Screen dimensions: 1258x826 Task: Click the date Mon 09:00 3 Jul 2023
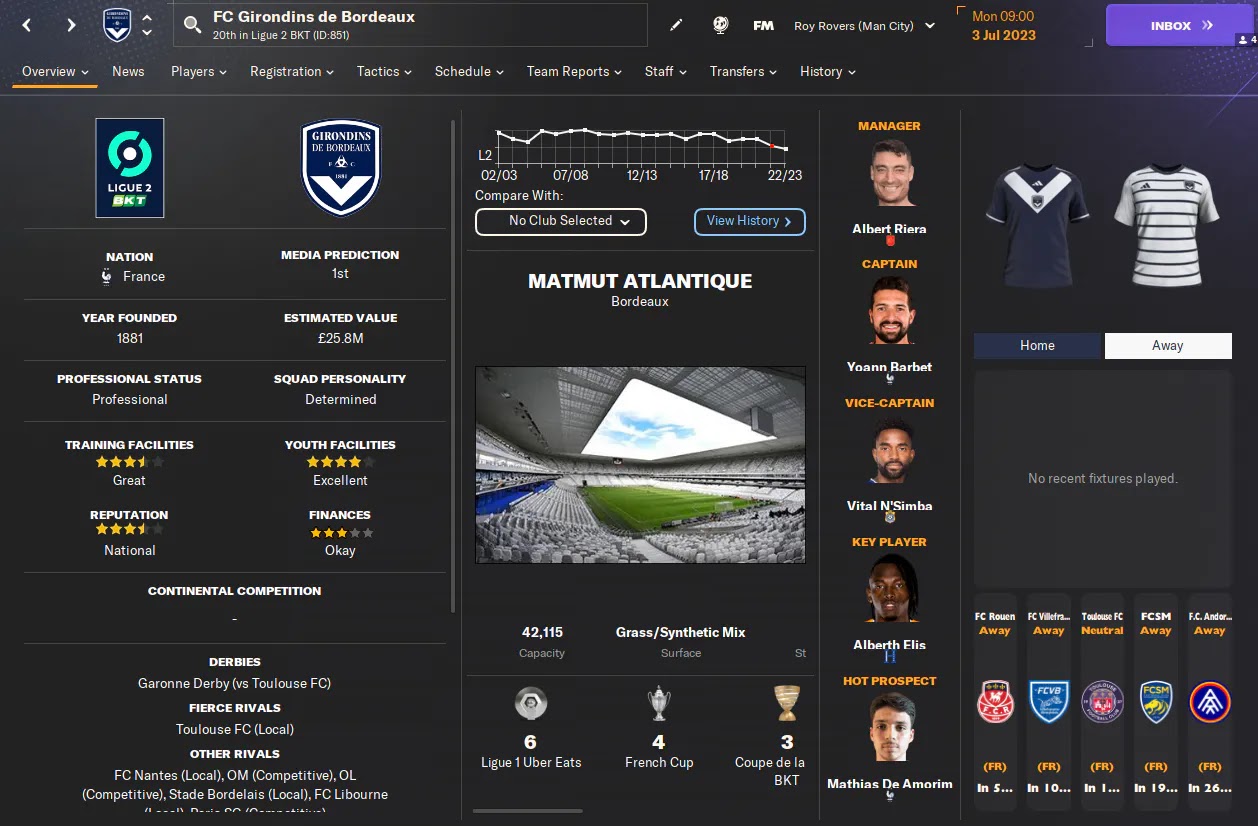[x=1003, y=26]
